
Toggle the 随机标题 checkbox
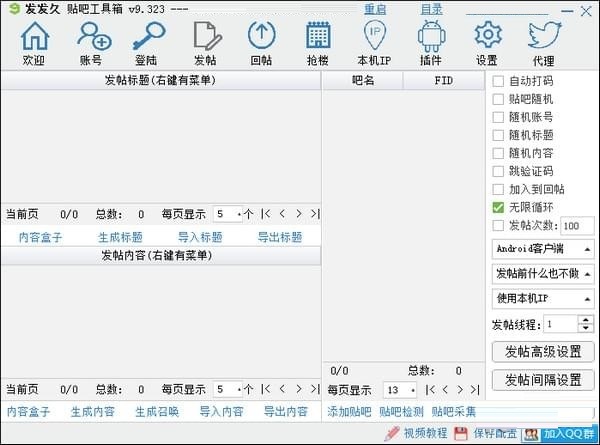498,135
